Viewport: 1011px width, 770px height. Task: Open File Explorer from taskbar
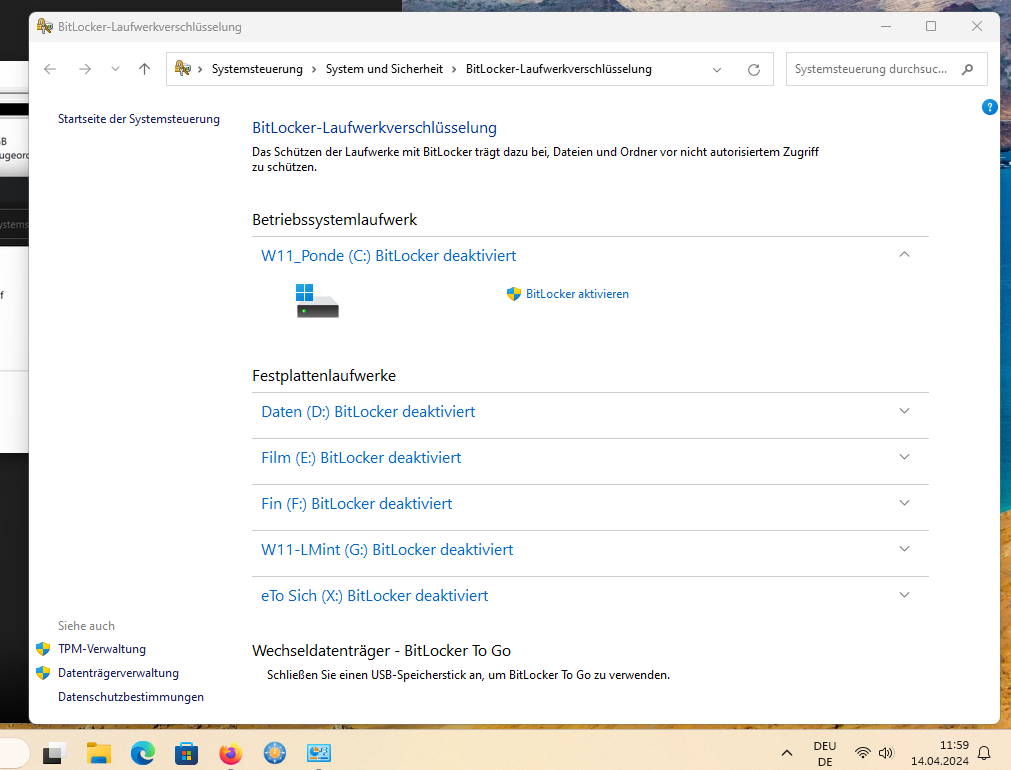[x=99, y=753]
